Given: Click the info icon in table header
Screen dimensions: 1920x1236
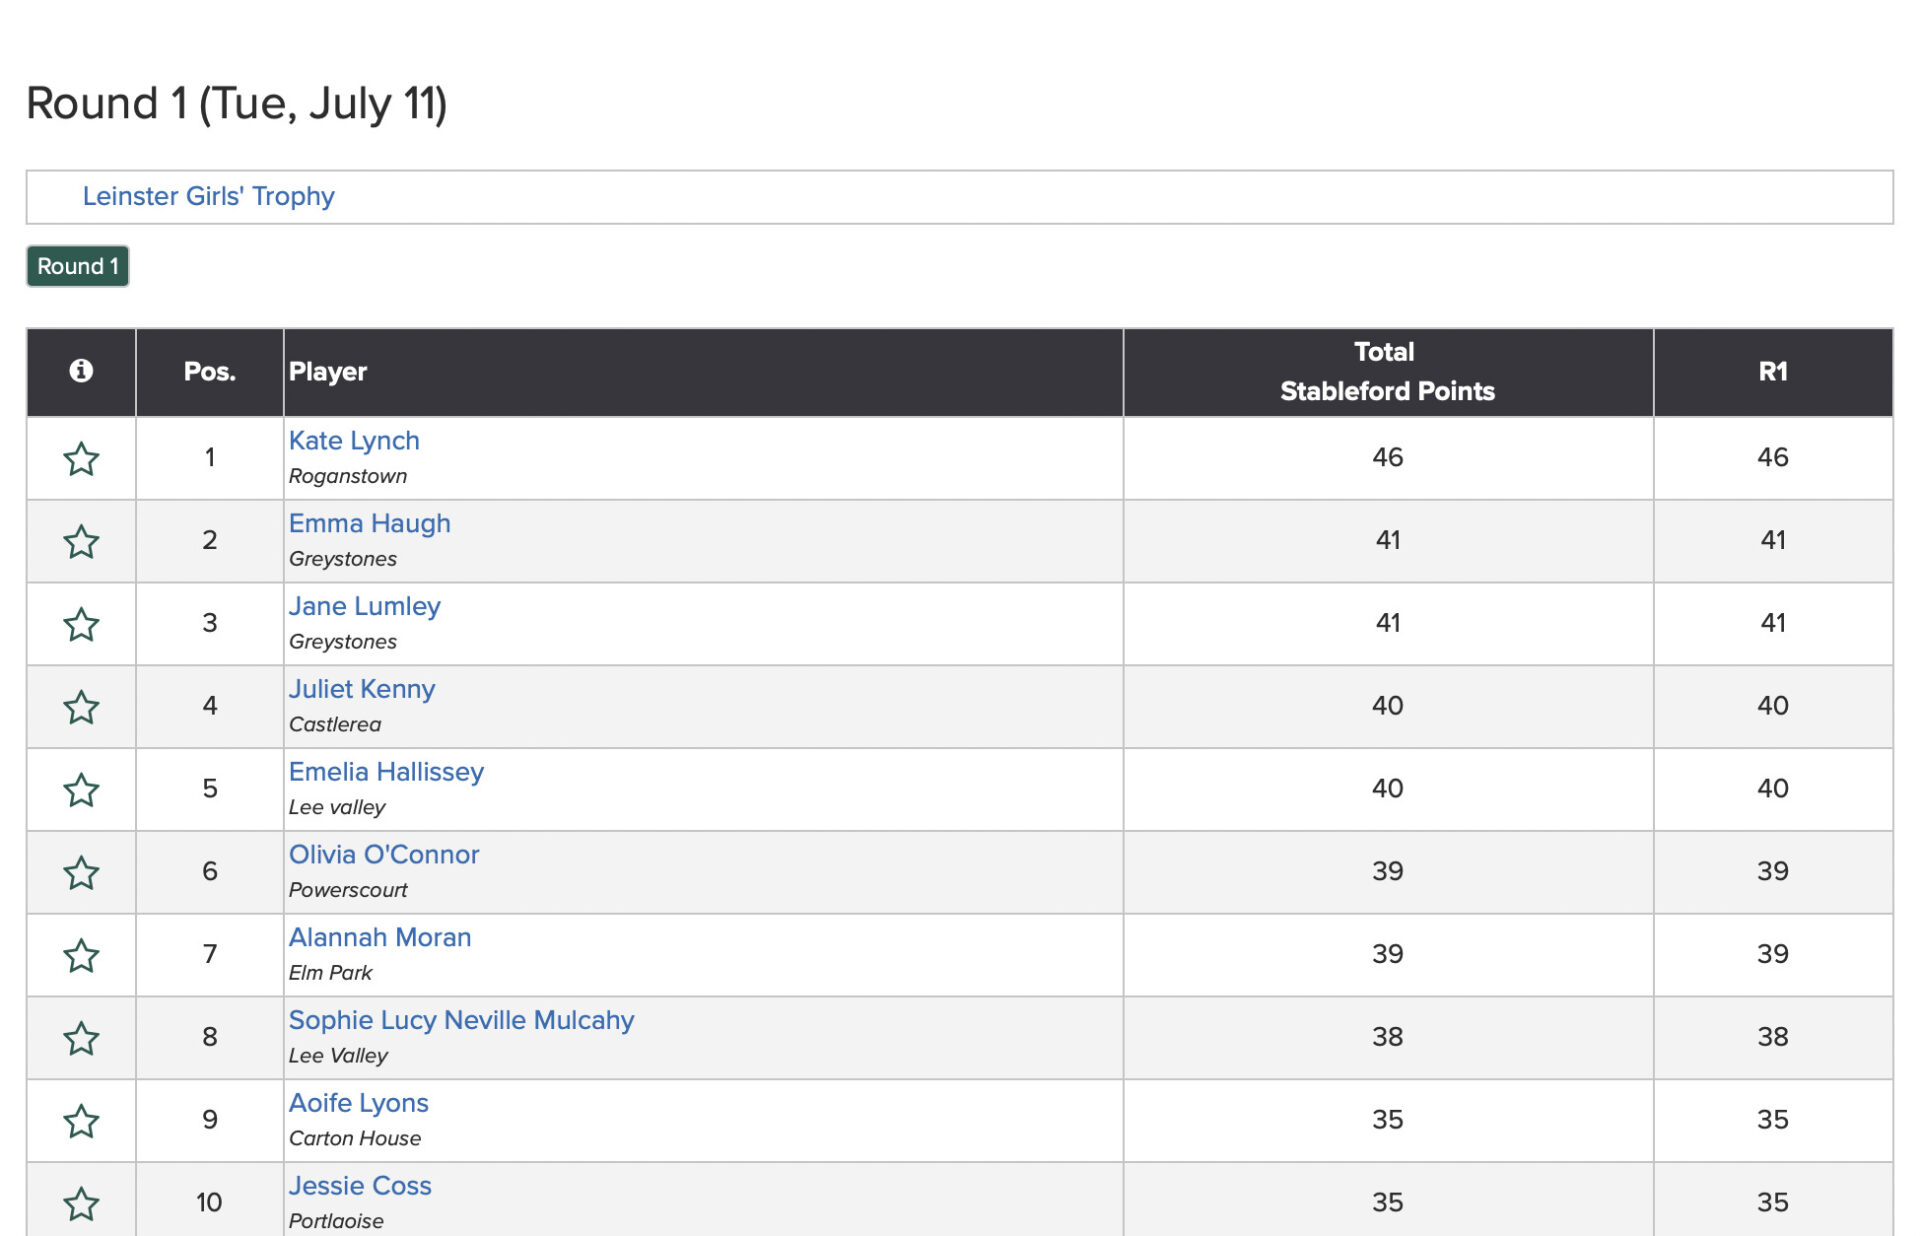Looking at the screenshot, I should click(81, 371).
